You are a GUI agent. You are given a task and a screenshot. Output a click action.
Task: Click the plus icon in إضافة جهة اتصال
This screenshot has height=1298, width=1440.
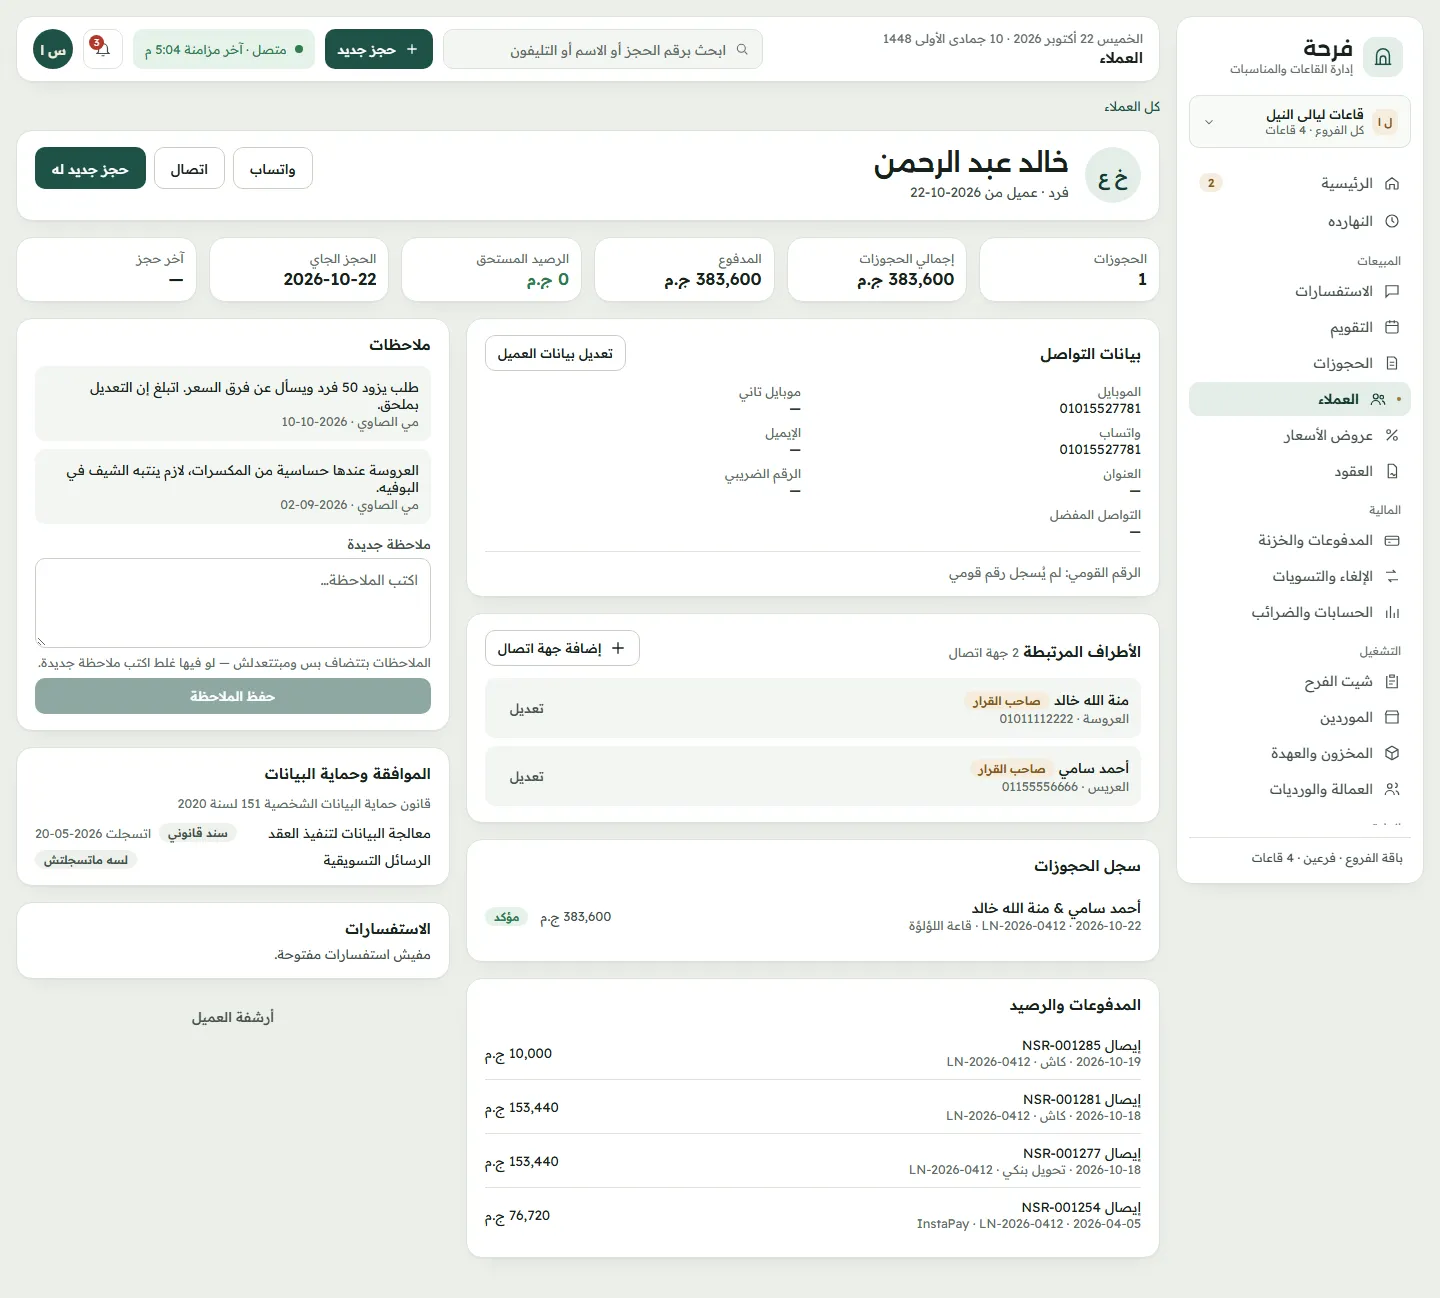pyautogui.click(x=618, y=648)
